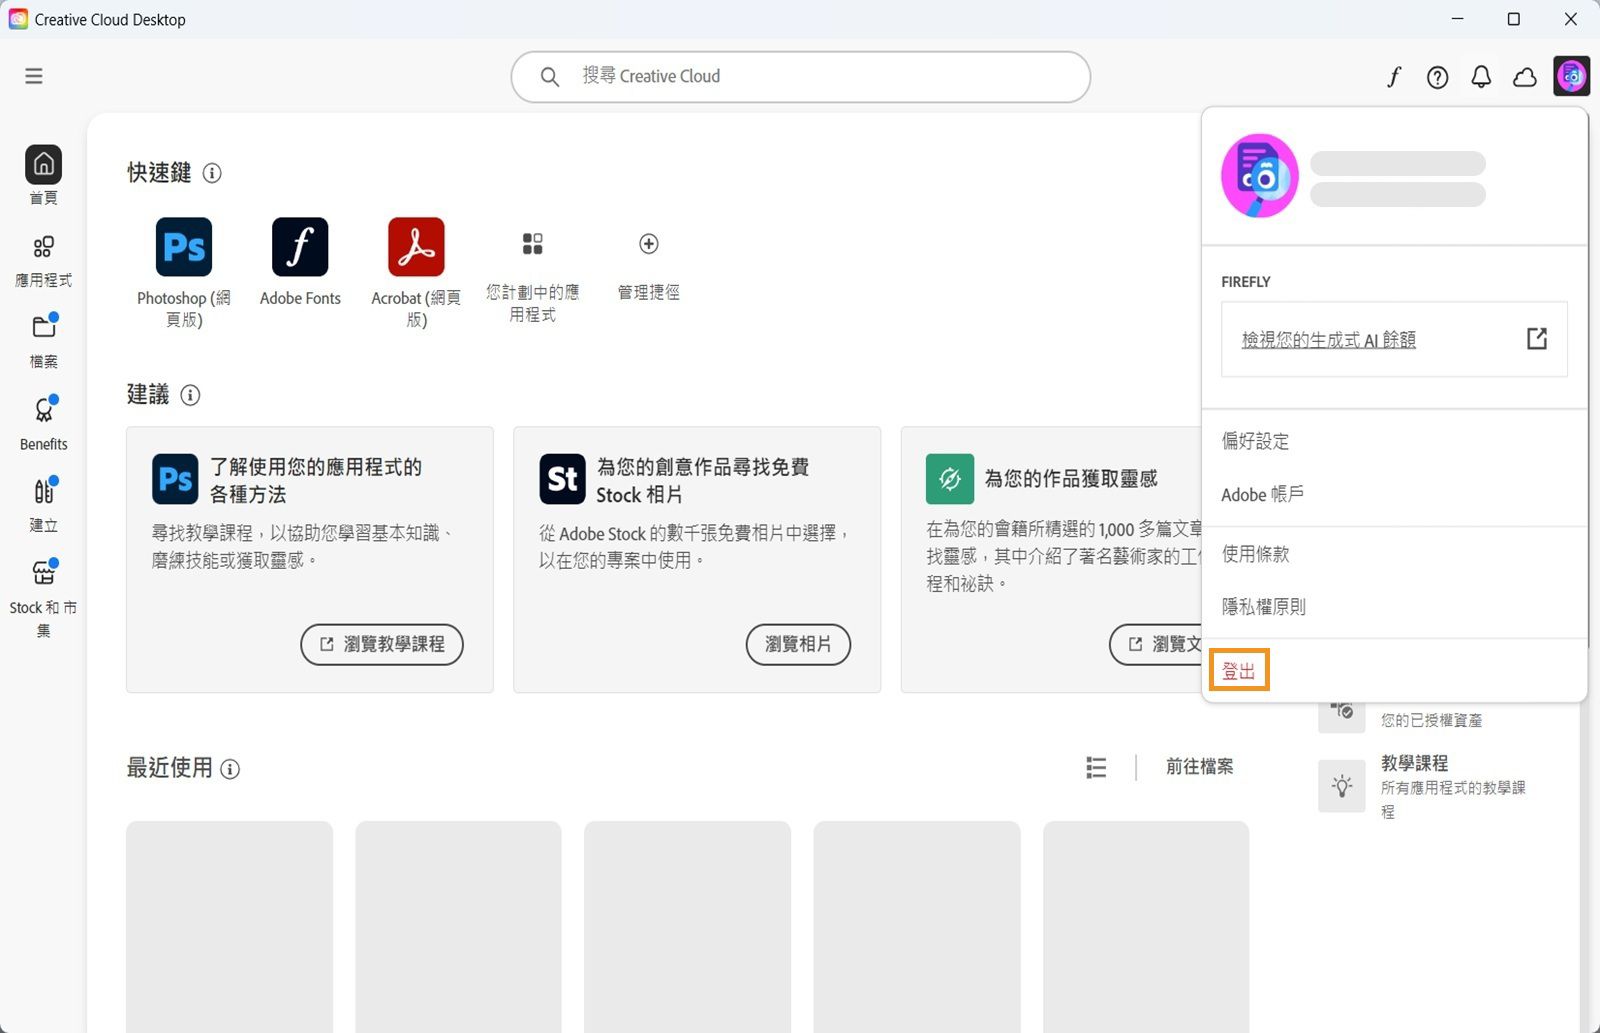Click external link icon beside AI 餘額
This screenshot has width=1600, height=1033.
coord(1537,339)
